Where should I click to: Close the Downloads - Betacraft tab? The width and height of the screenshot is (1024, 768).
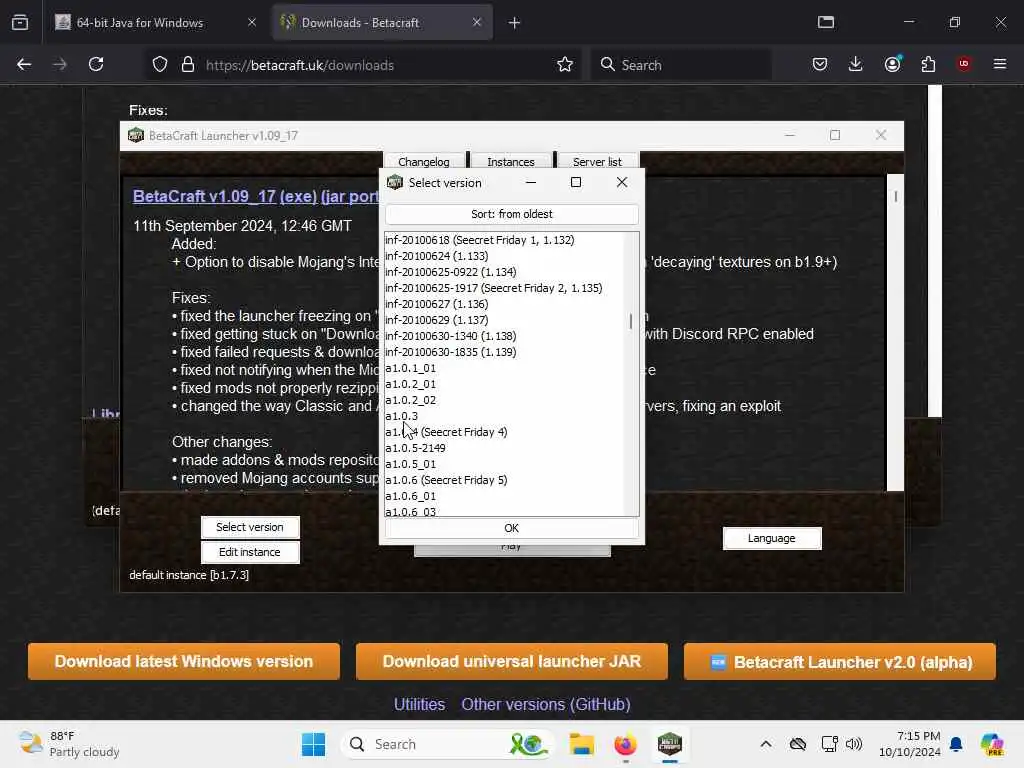[477, 22]
